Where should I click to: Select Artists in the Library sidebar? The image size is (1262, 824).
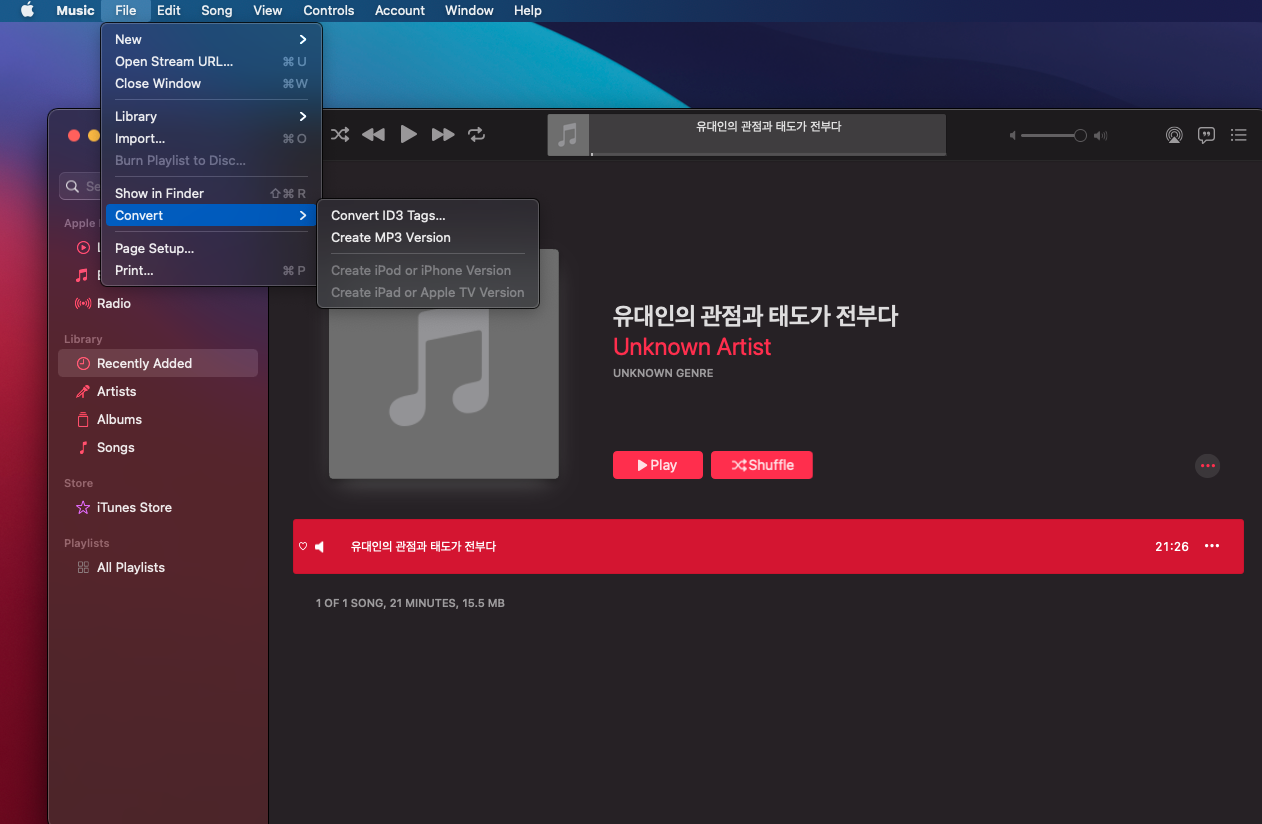tap(158, 391)
